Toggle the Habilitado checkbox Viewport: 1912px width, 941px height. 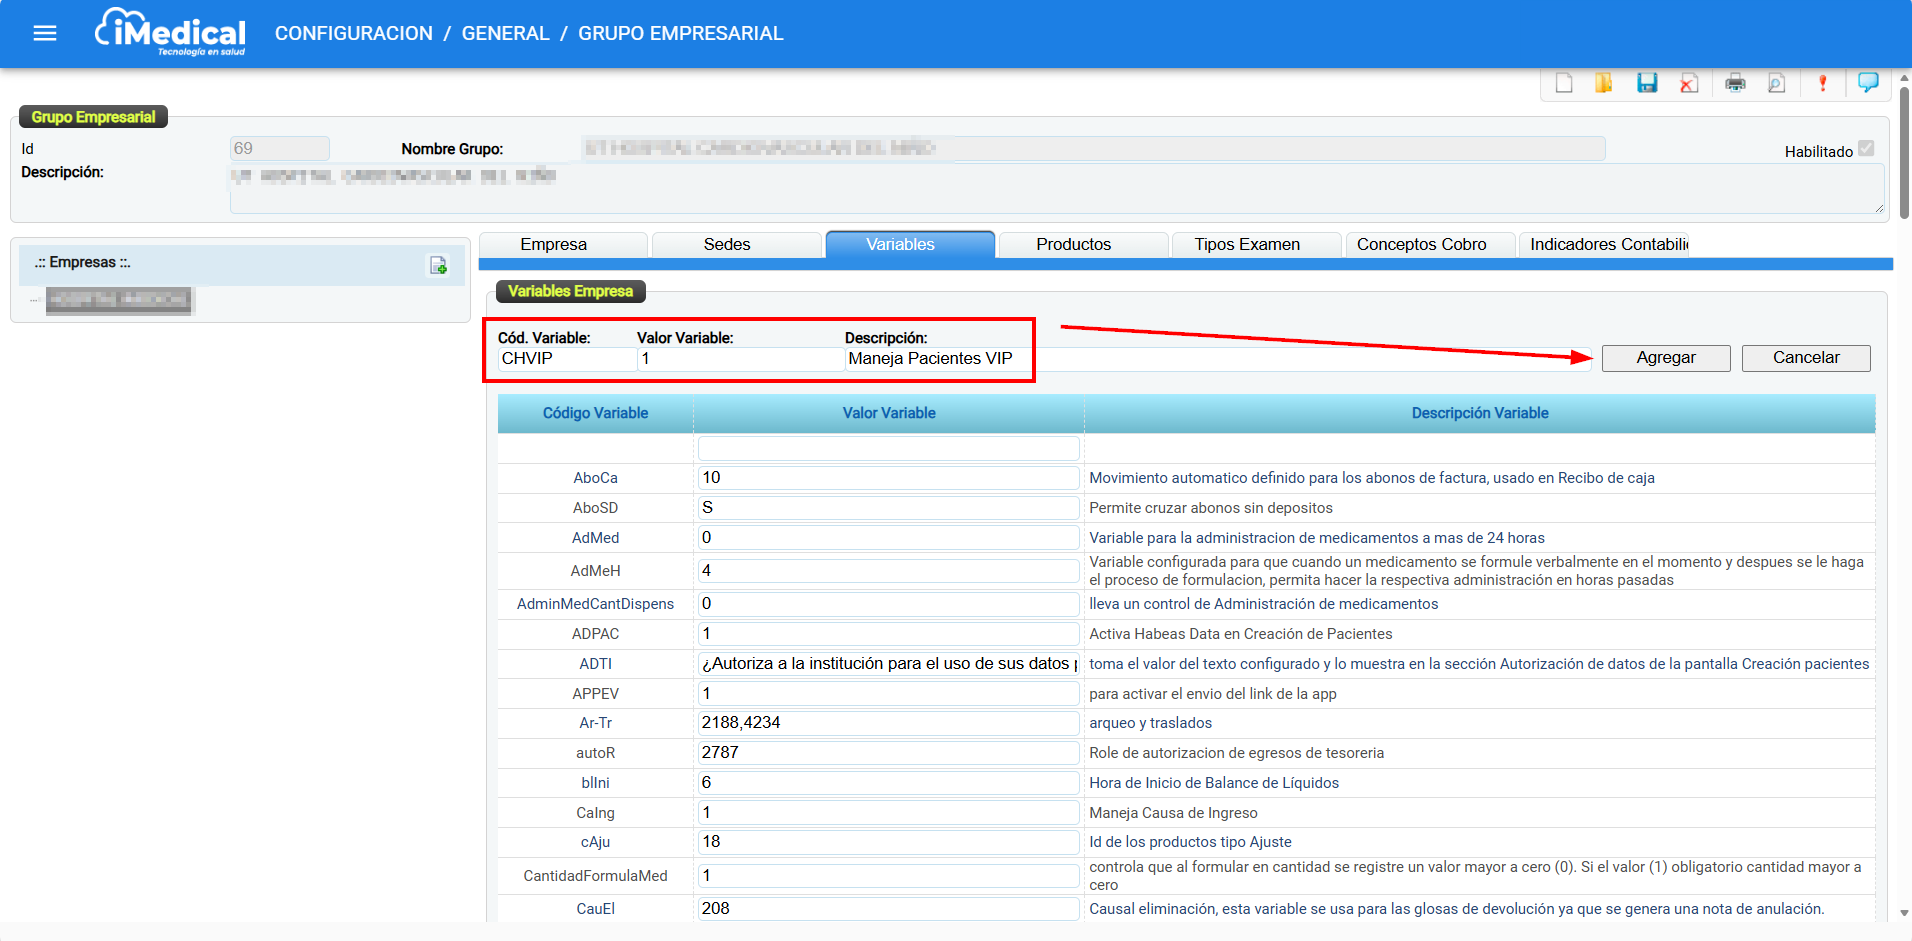1866,149
